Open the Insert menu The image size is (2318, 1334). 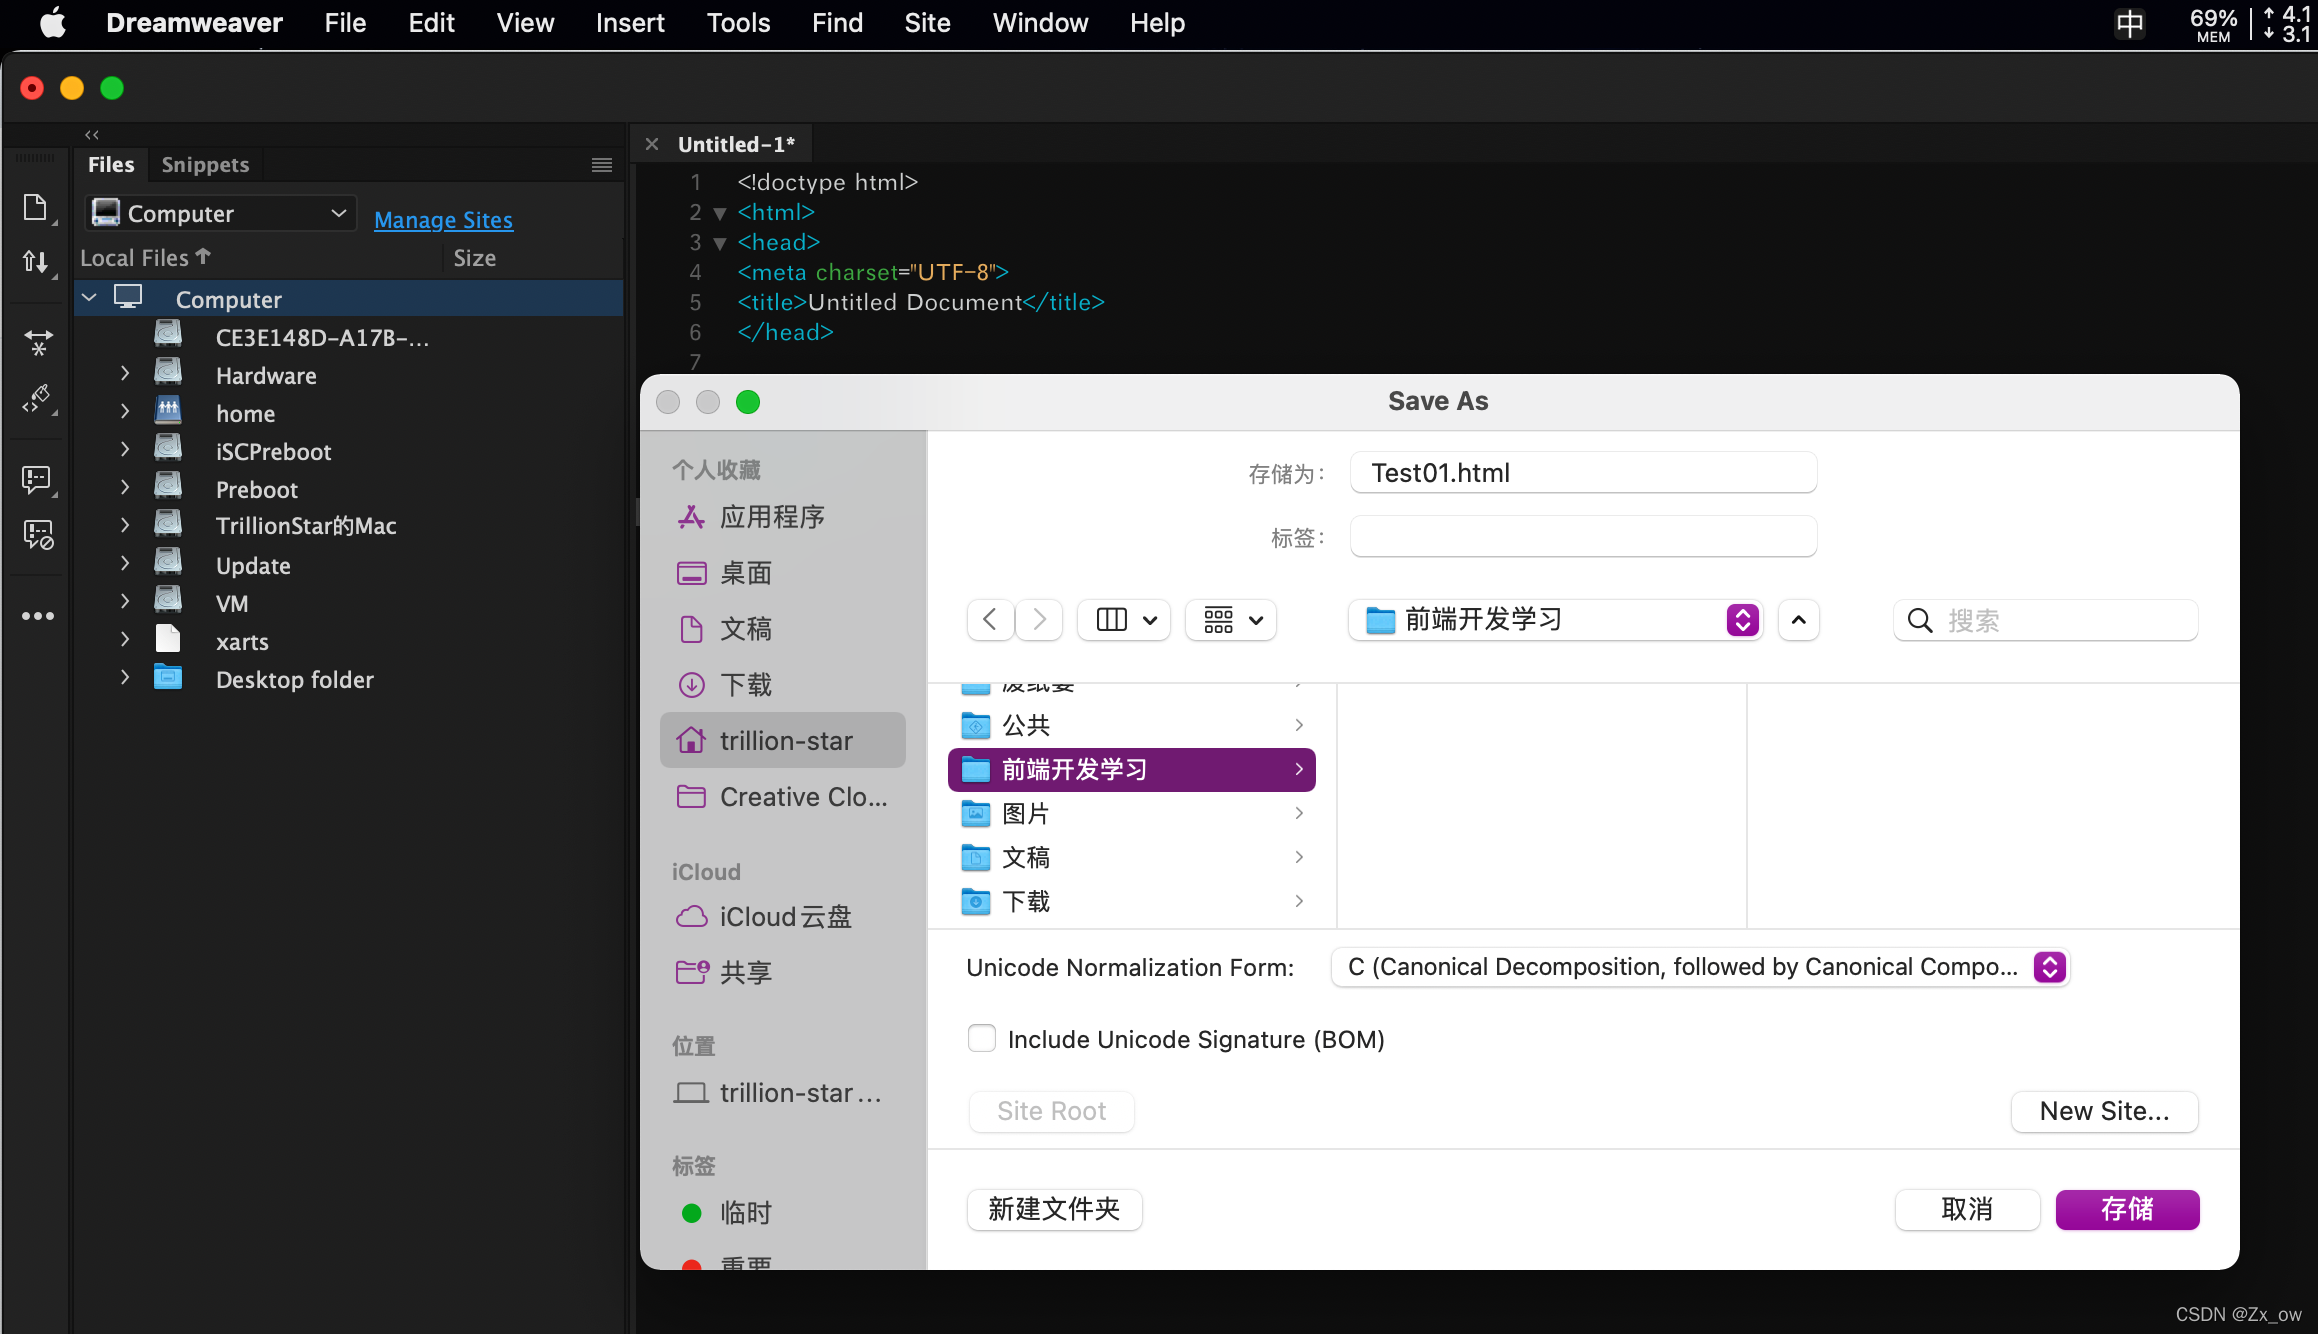[629, 22]
